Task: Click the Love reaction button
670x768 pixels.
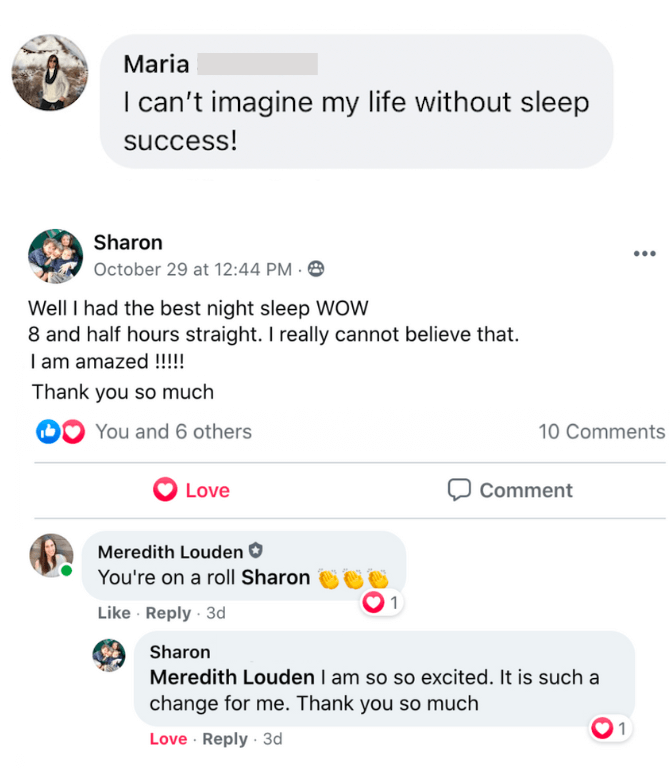Action: (x=191, y=490)
